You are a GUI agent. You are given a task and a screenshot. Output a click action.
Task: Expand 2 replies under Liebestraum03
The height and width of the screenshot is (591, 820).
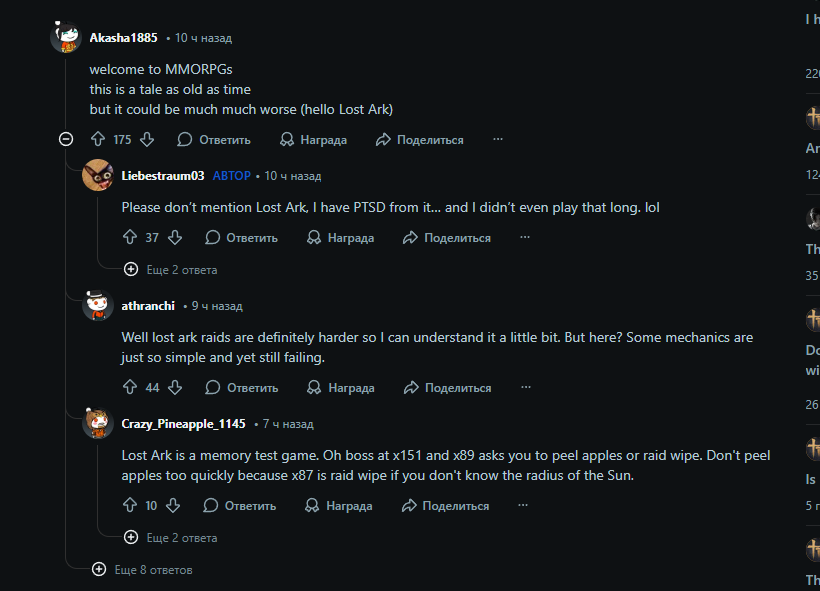coord(171,270)
